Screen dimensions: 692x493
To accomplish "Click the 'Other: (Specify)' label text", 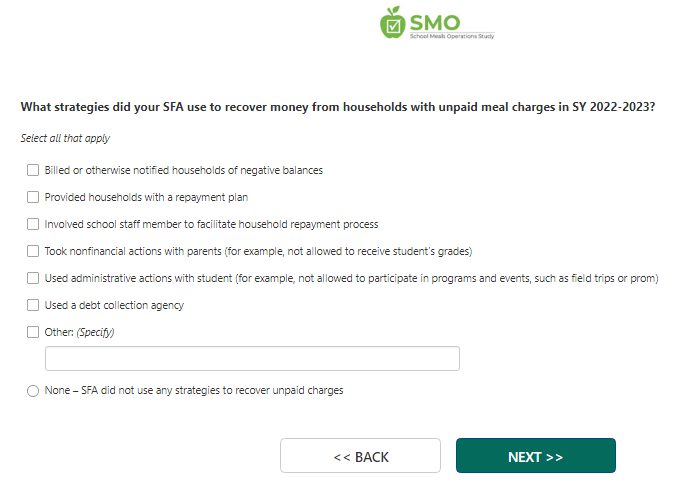I will click(79, 332).
